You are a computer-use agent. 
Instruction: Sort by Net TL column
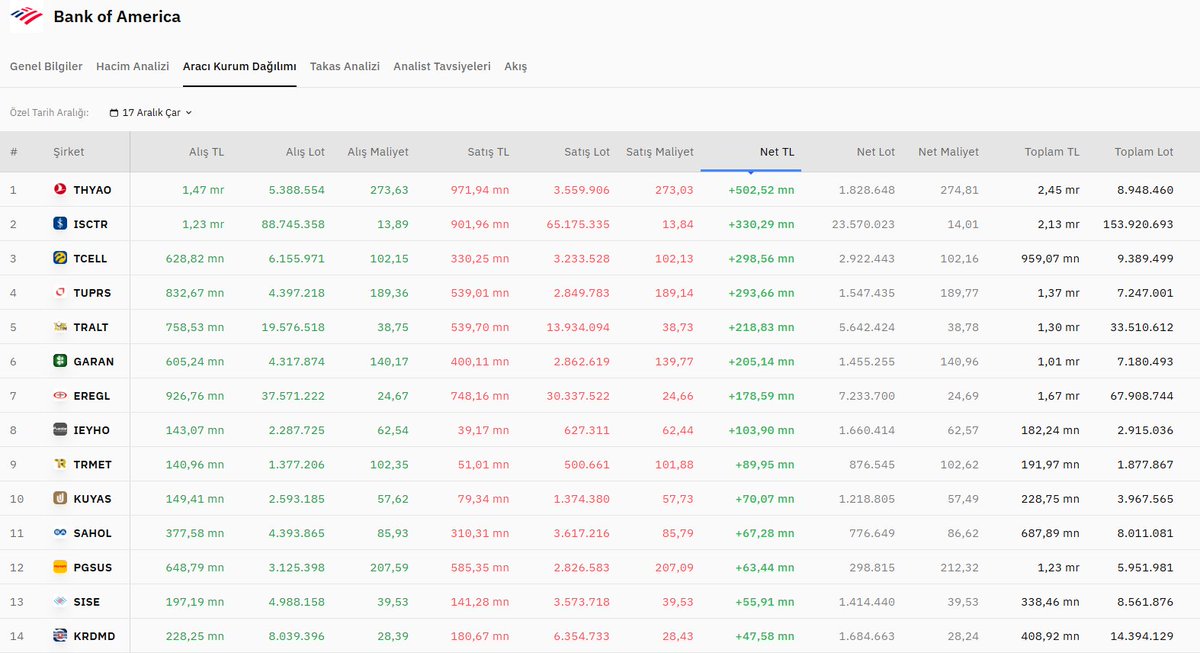click(777, 152)
